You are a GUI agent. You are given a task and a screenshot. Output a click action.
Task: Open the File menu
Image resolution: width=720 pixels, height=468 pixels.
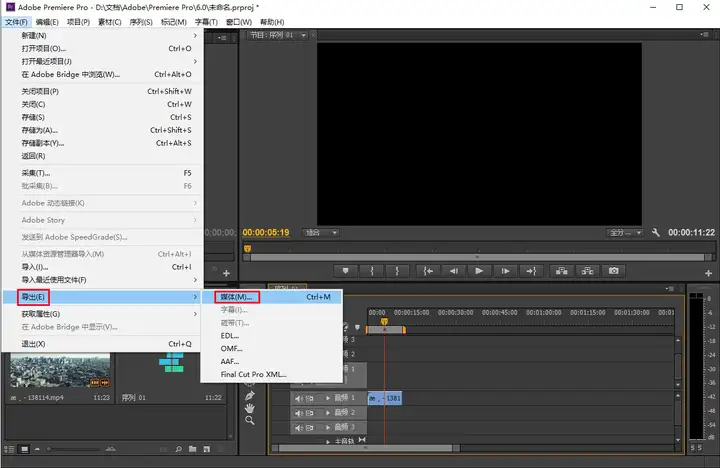point(16,22)
